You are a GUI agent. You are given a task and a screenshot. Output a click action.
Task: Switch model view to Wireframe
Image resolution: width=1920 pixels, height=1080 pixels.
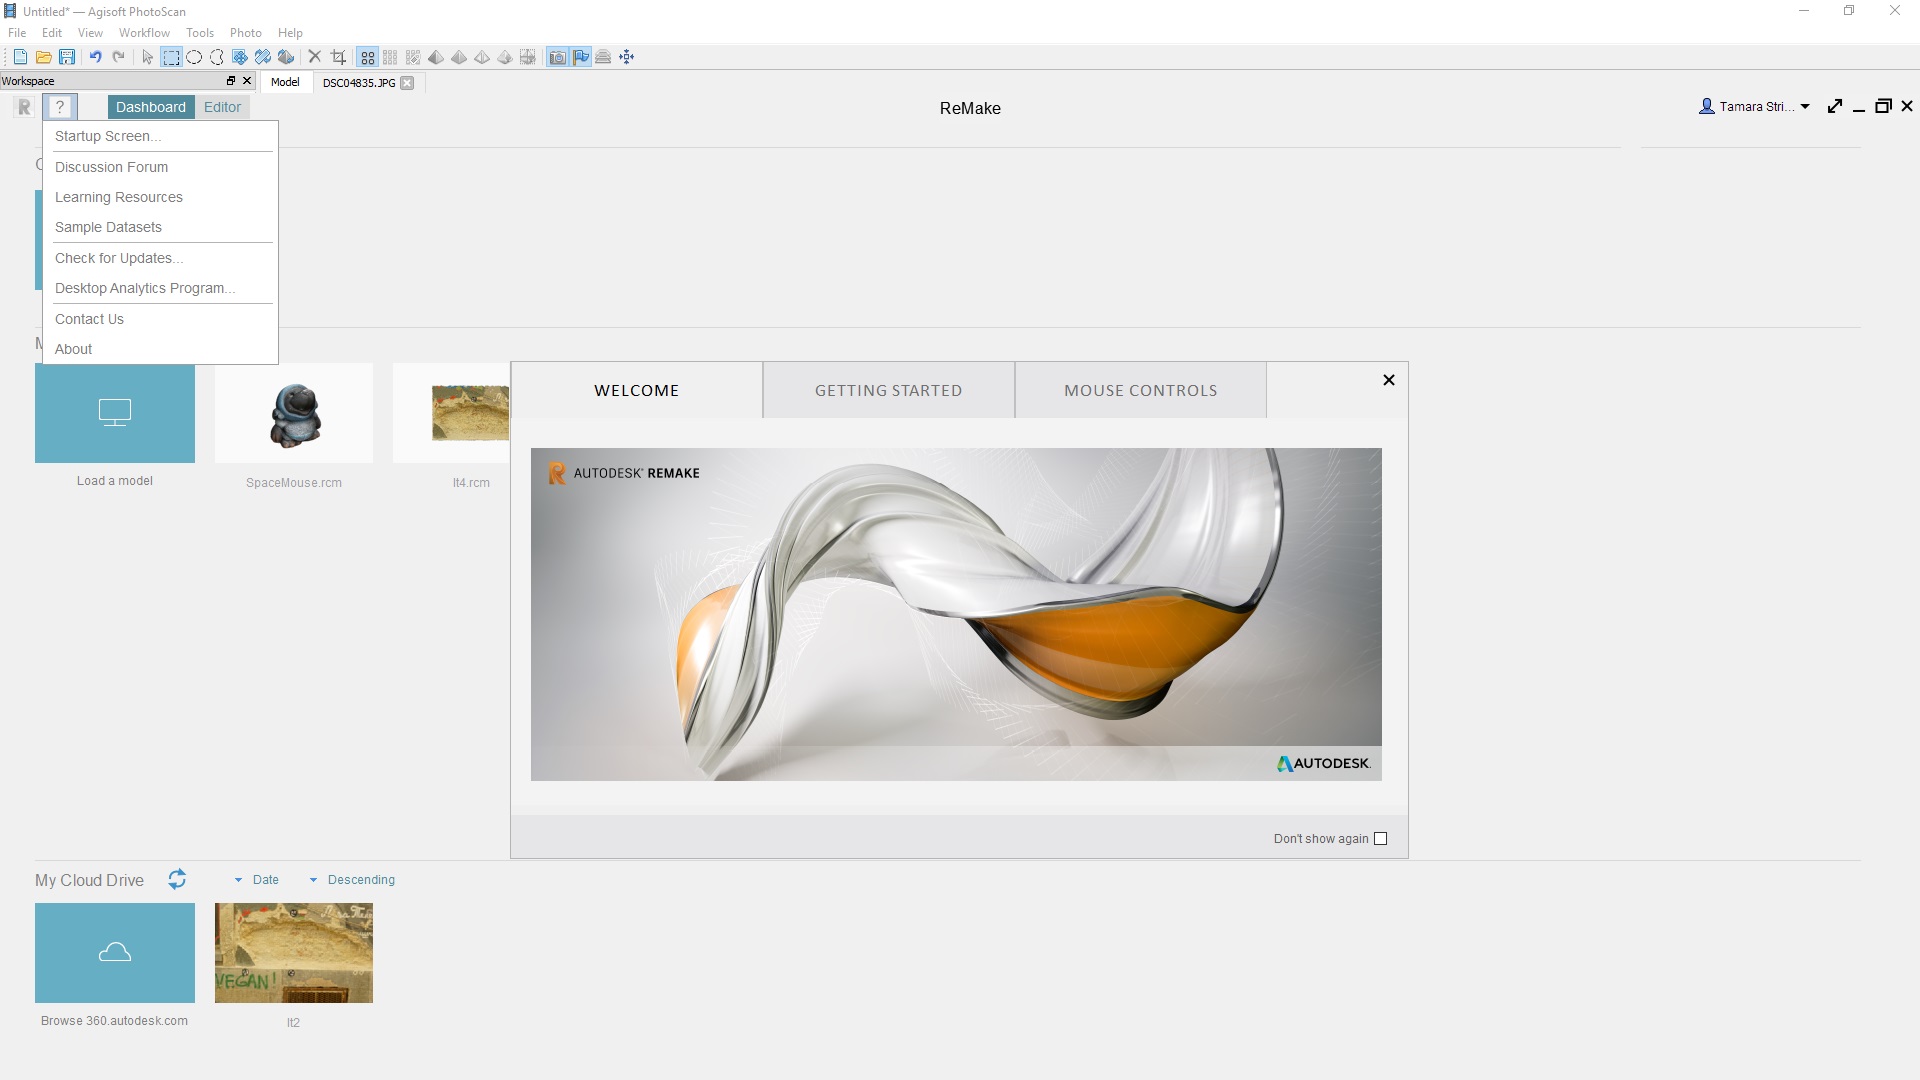tap(482, 57)
